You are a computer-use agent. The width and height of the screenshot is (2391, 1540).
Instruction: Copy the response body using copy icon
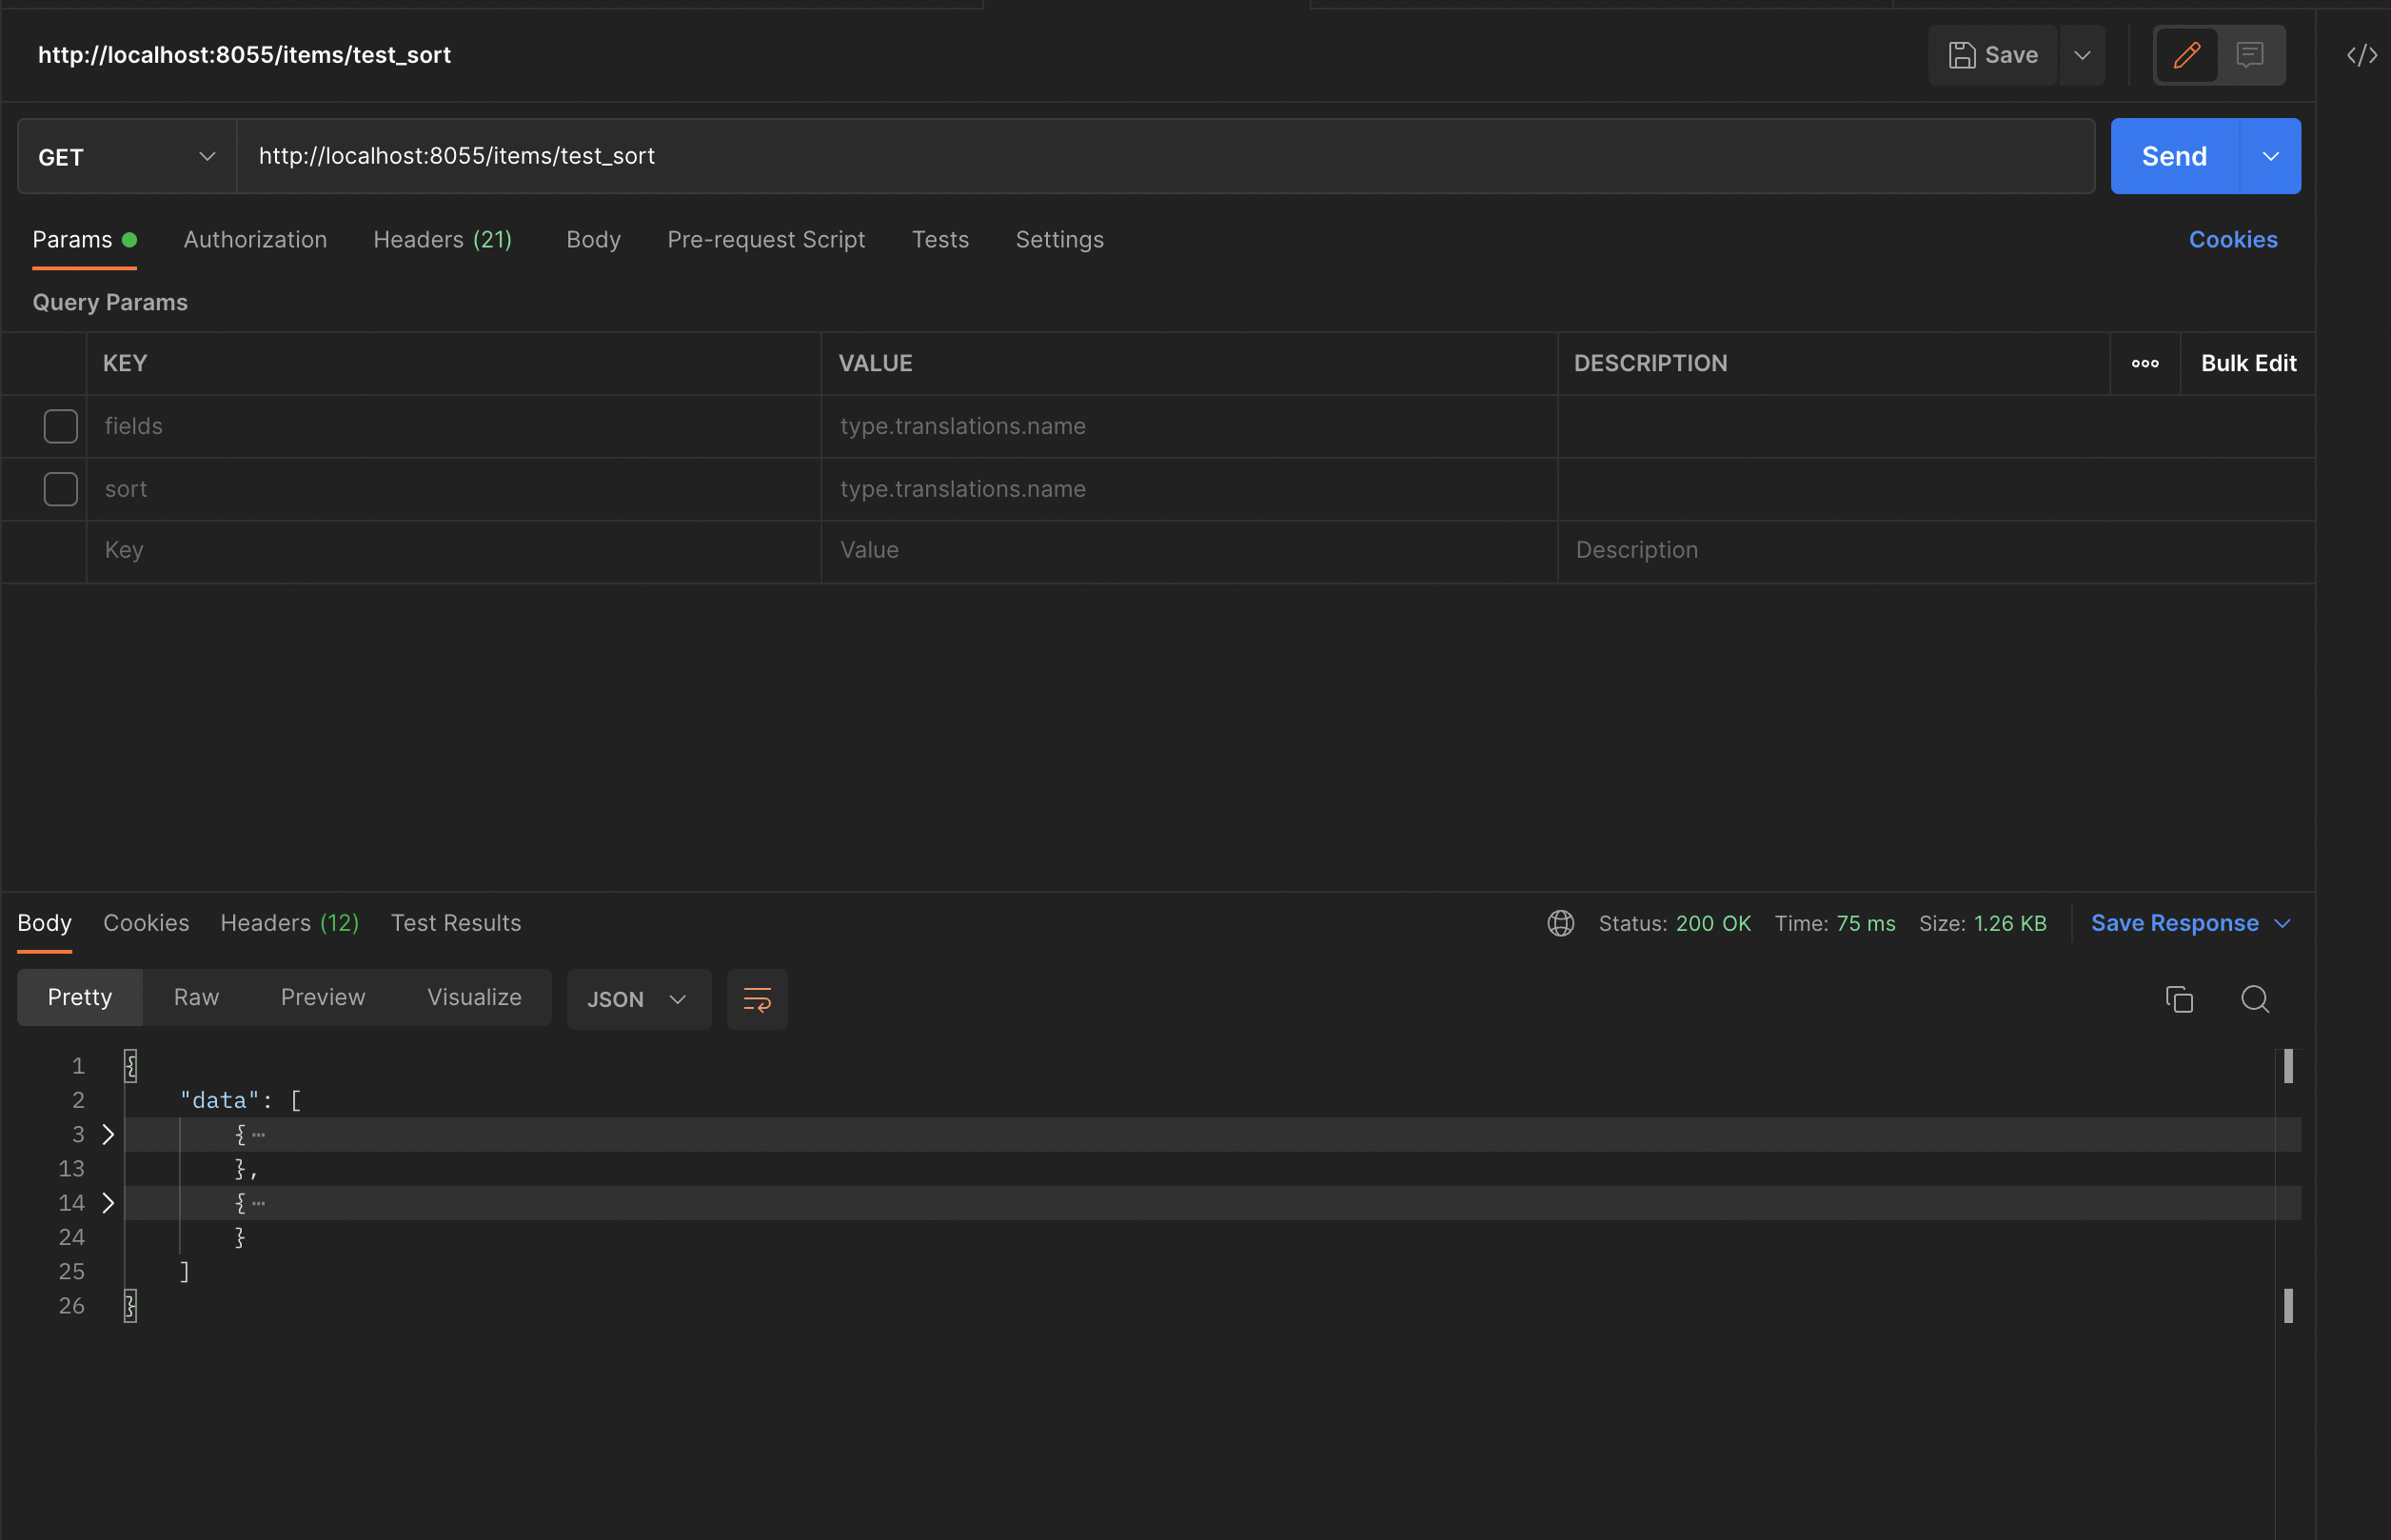(2178, 998)
